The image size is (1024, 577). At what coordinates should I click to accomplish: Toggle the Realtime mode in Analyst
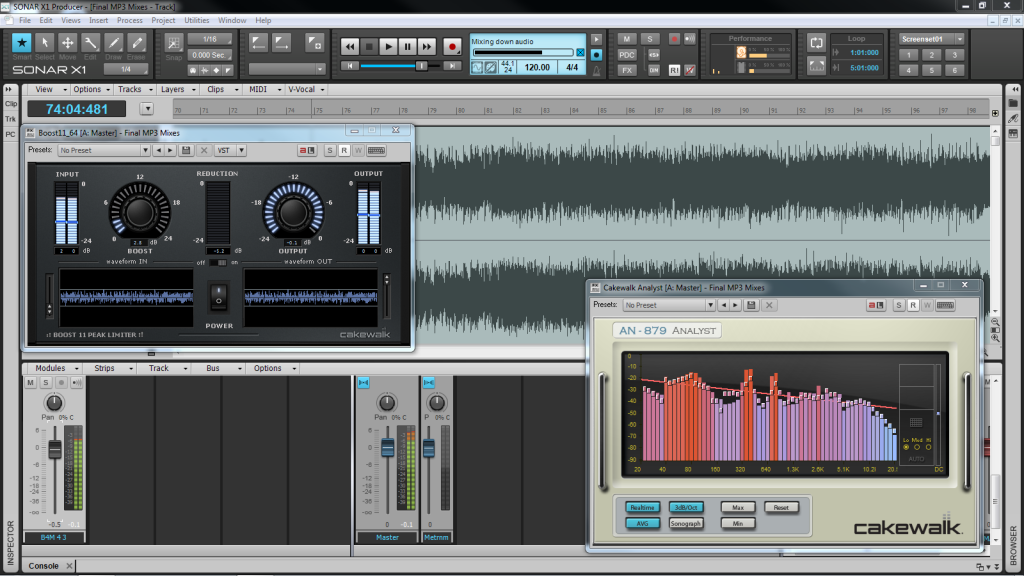pos(644,508)
